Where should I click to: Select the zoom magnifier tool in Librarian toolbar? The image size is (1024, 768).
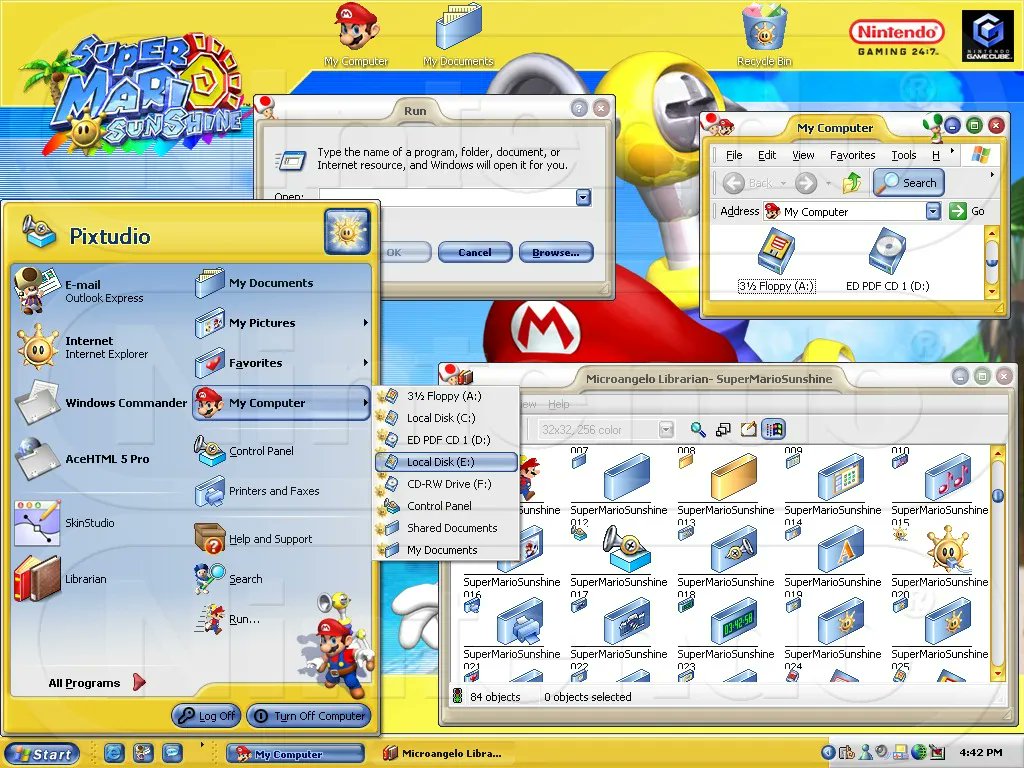(697, 429)
